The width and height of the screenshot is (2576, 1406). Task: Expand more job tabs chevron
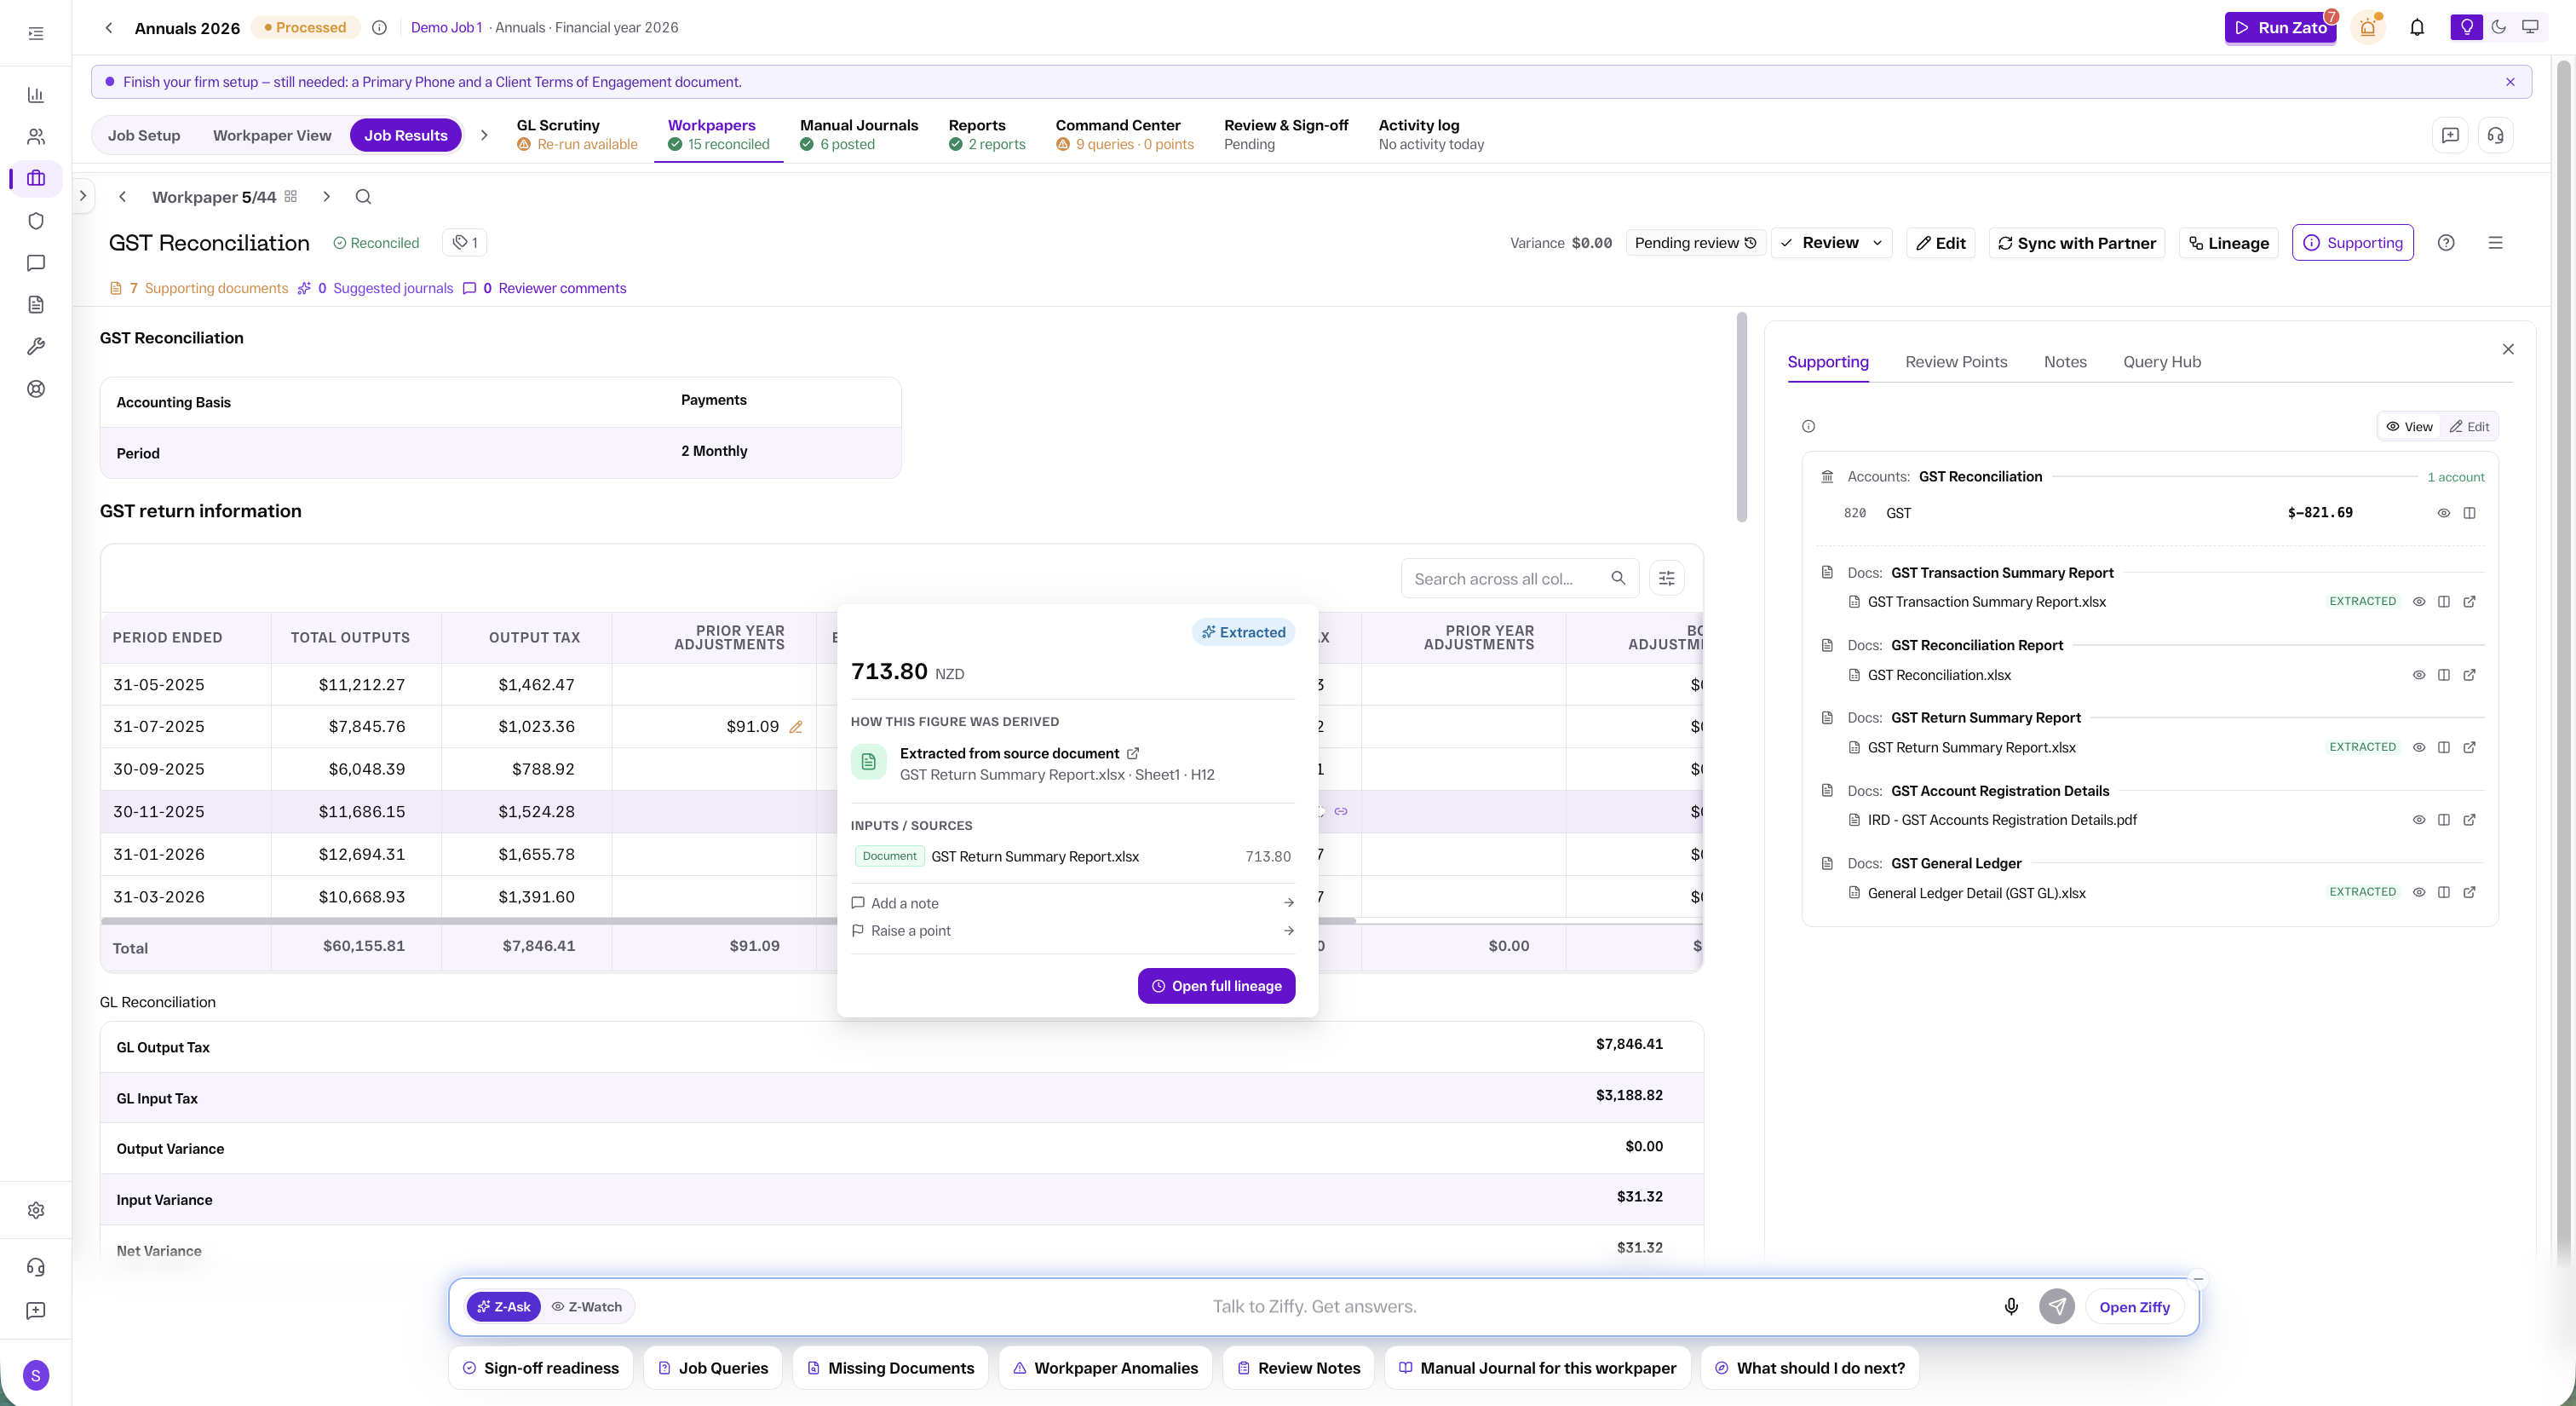(484, 135)
